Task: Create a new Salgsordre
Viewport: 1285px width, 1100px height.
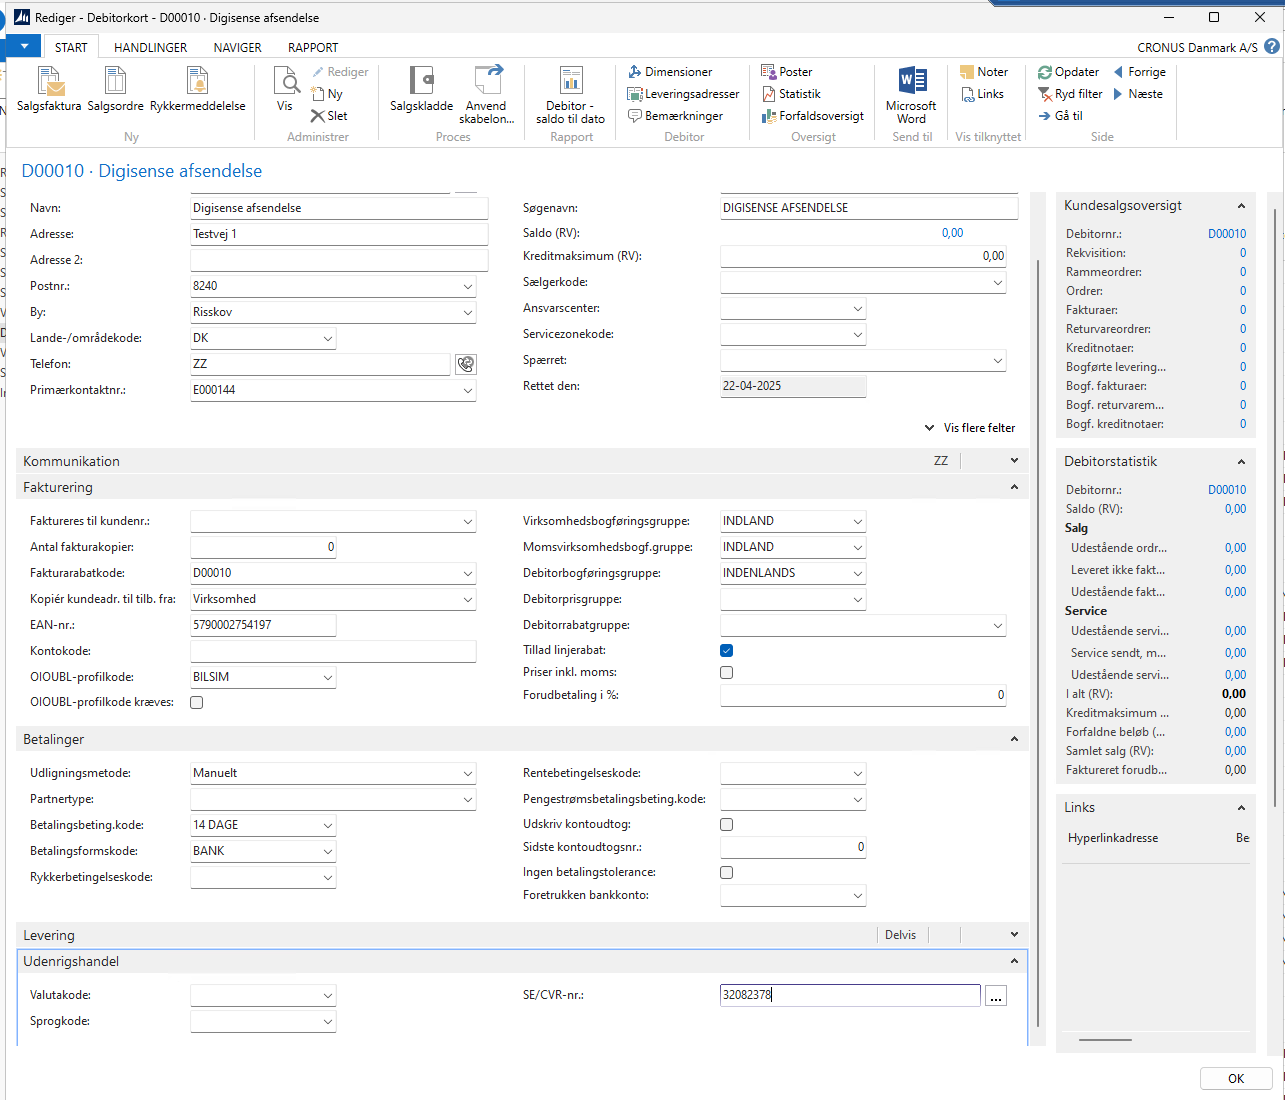Action: pos(116,89)
